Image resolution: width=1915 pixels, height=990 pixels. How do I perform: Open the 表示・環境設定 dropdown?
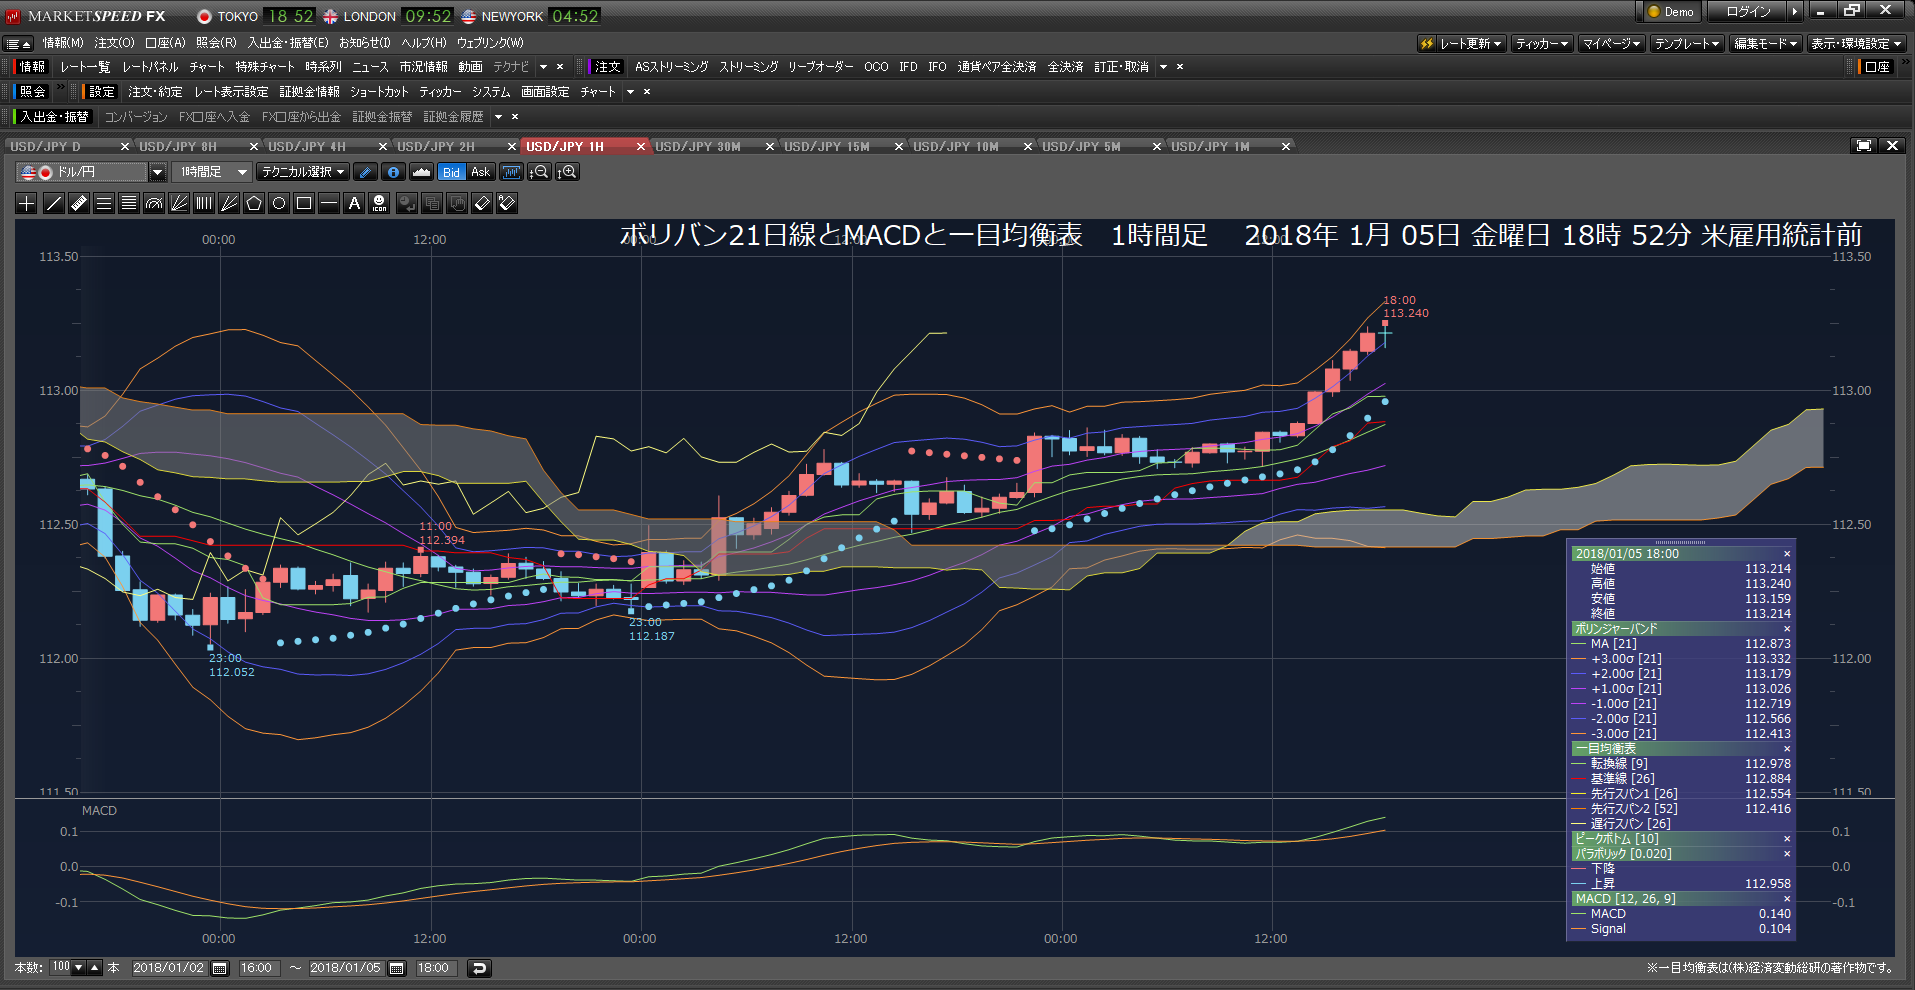pos(1856,43)
